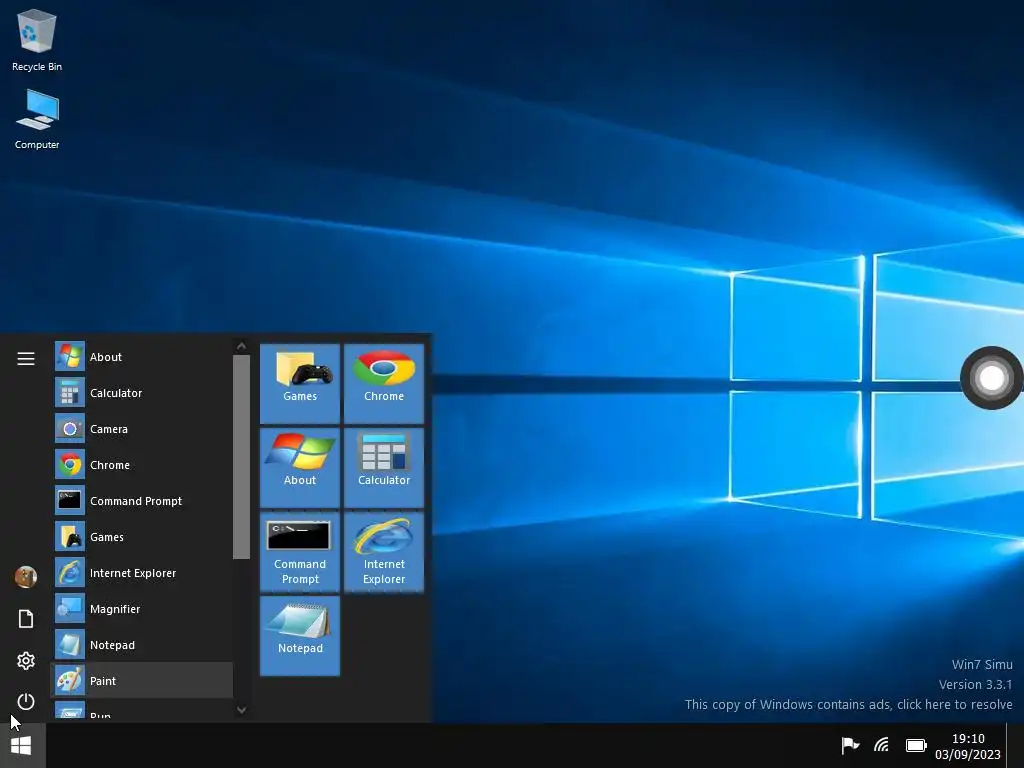Click the battery tray icon
Image resolution: width=1024 pixels, height=768 pixels.
[x=916, y=745]
